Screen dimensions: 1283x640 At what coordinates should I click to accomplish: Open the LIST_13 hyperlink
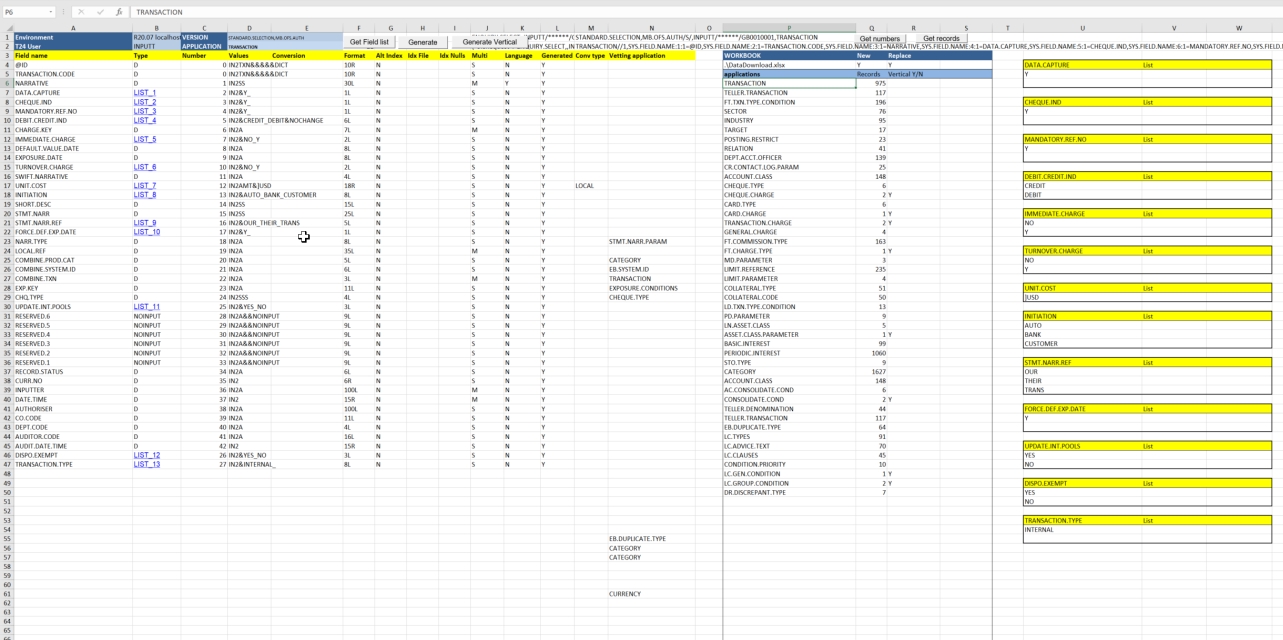(147, 464)
